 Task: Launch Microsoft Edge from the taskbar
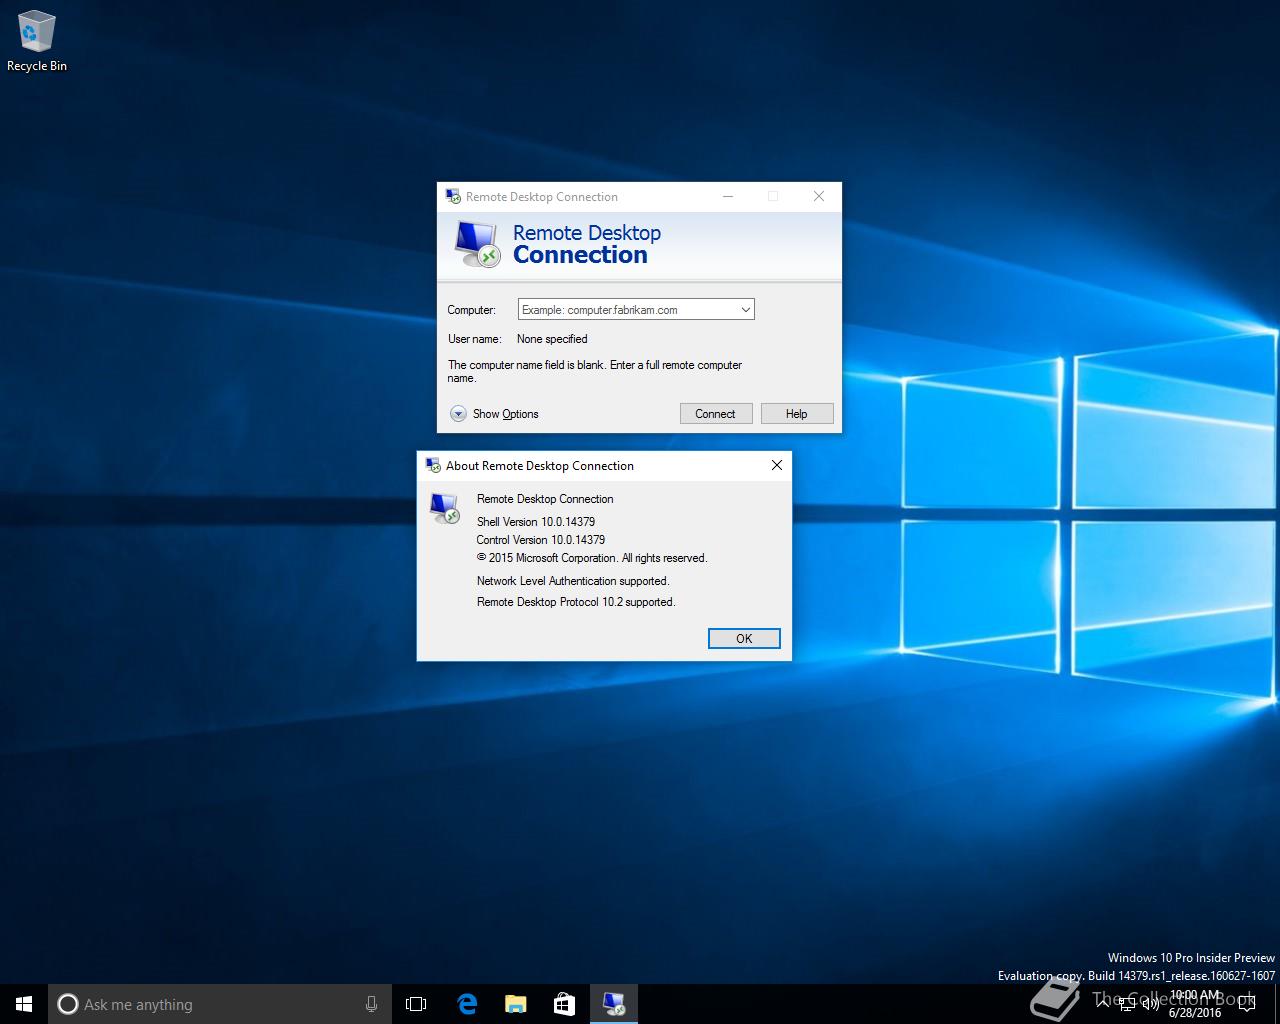click(x=467, y=1004)
